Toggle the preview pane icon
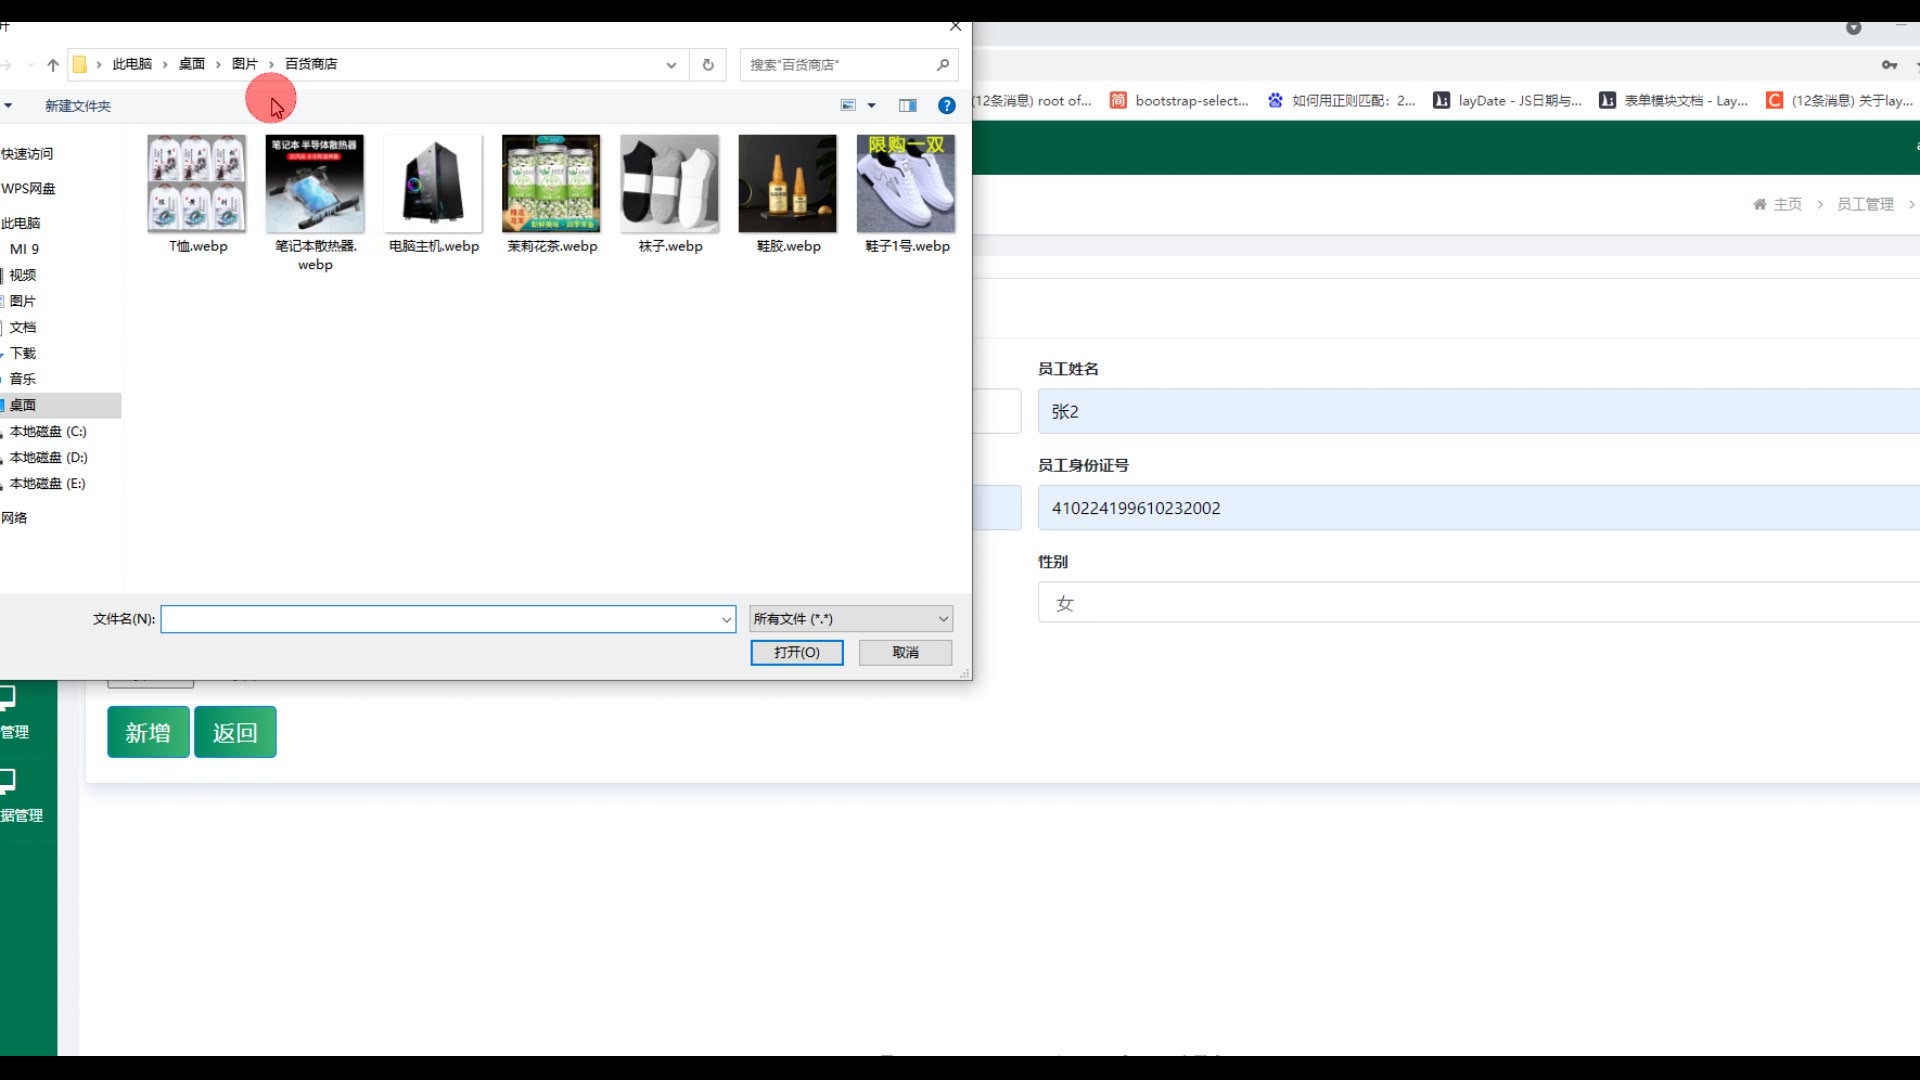The image size is (1920, 1080). click(907, 105)
